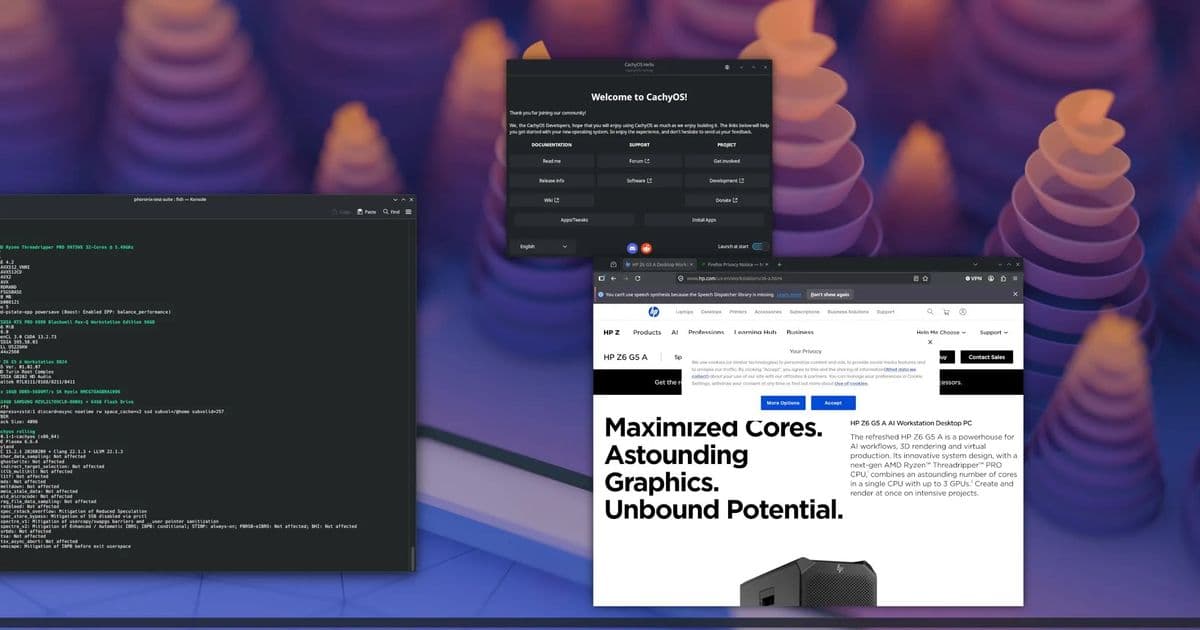The height and width of the screenshot is (630, 1200).
Task: Click the VPN button in Firefox toolbar
Action: tap(974, 278)
